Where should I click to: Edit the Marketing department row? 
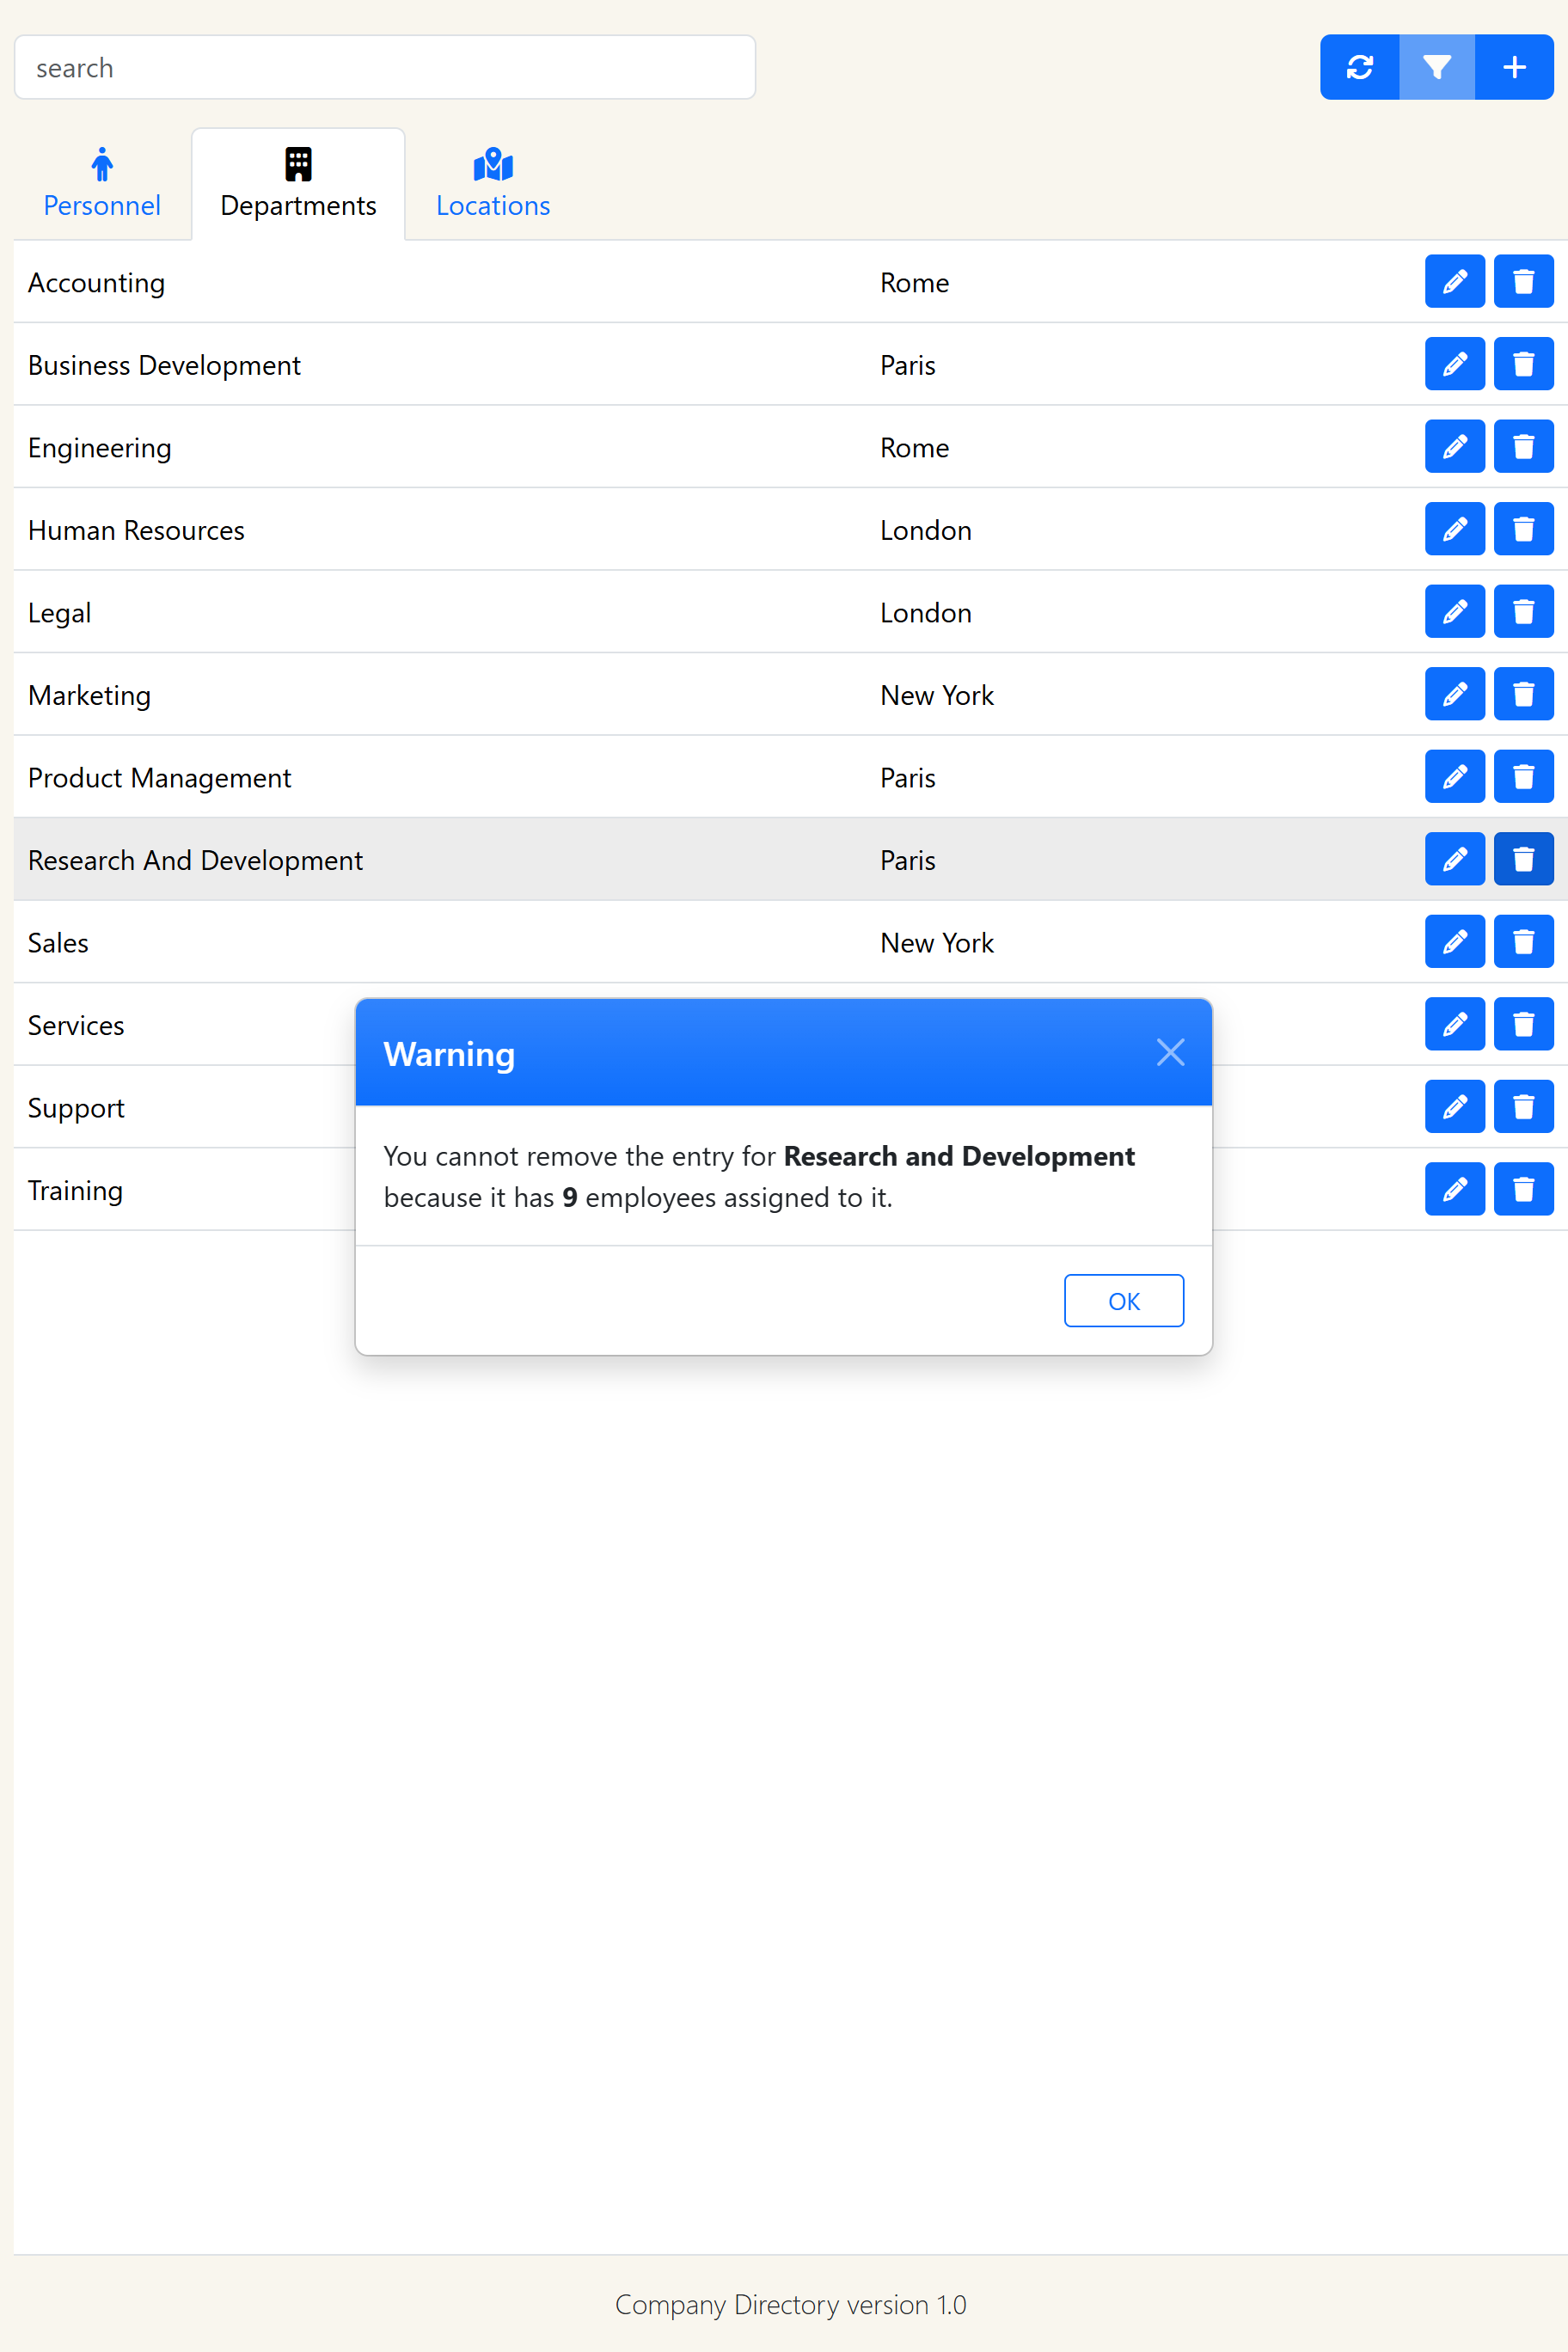[x=1454, y=694]
